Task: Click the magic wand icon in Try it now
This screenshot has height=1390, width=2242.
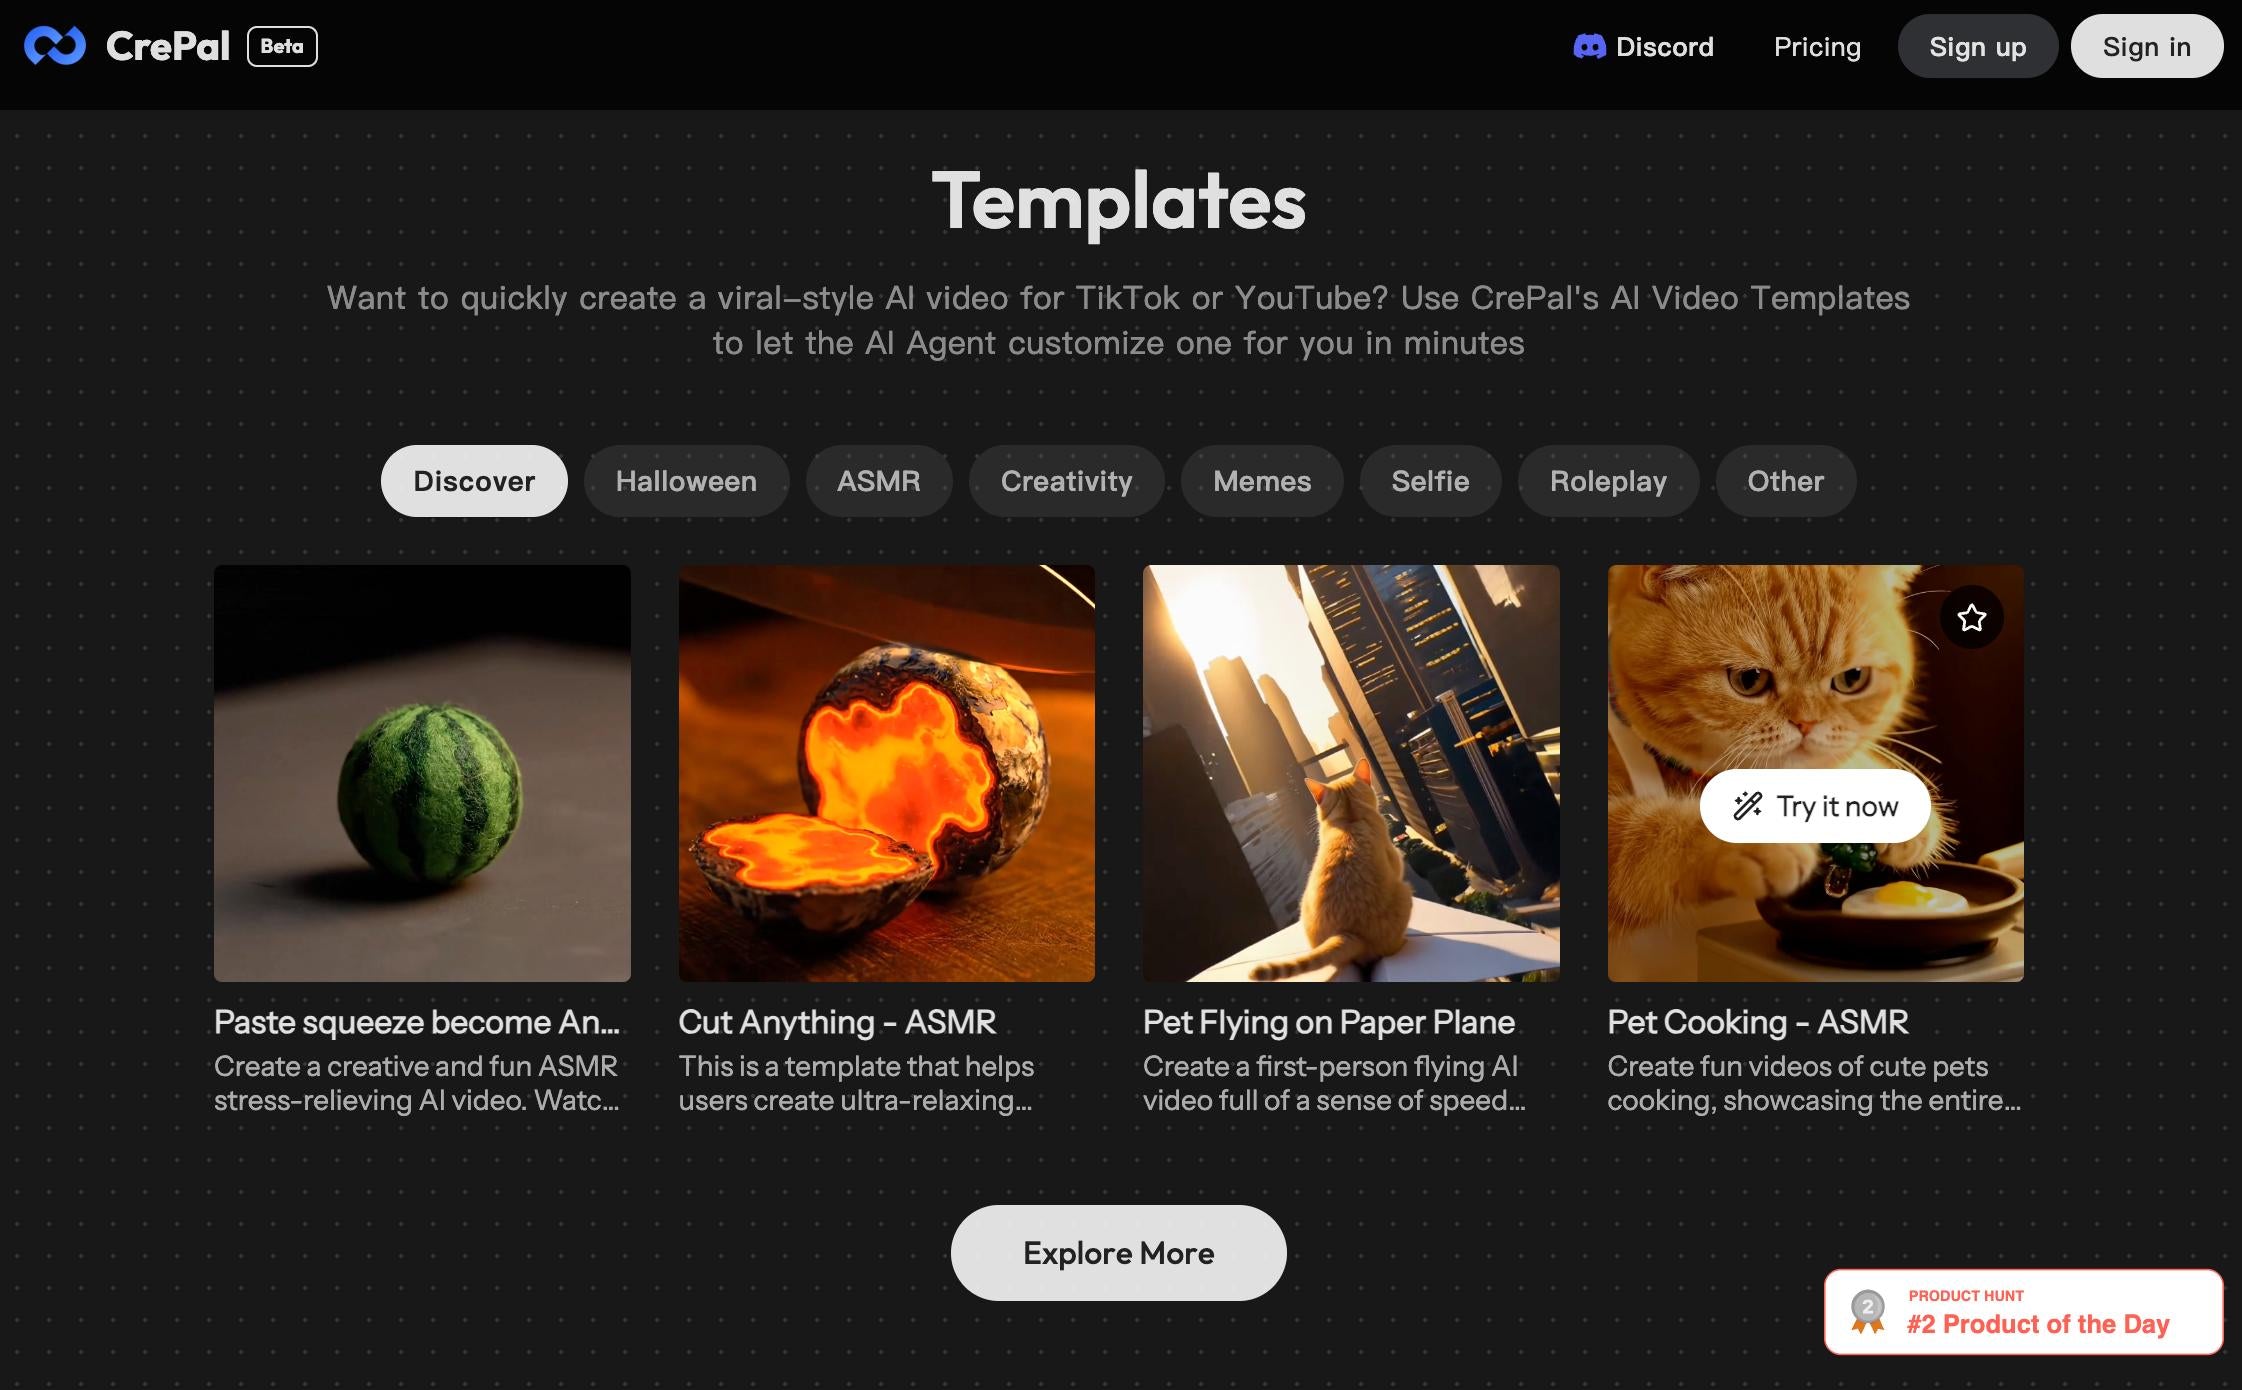Action: (x=1747, y=806)
